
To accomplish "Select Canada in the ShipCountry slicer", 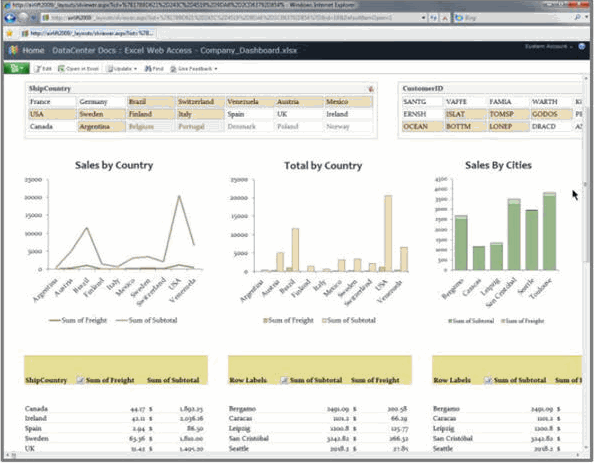I will 52,127.
